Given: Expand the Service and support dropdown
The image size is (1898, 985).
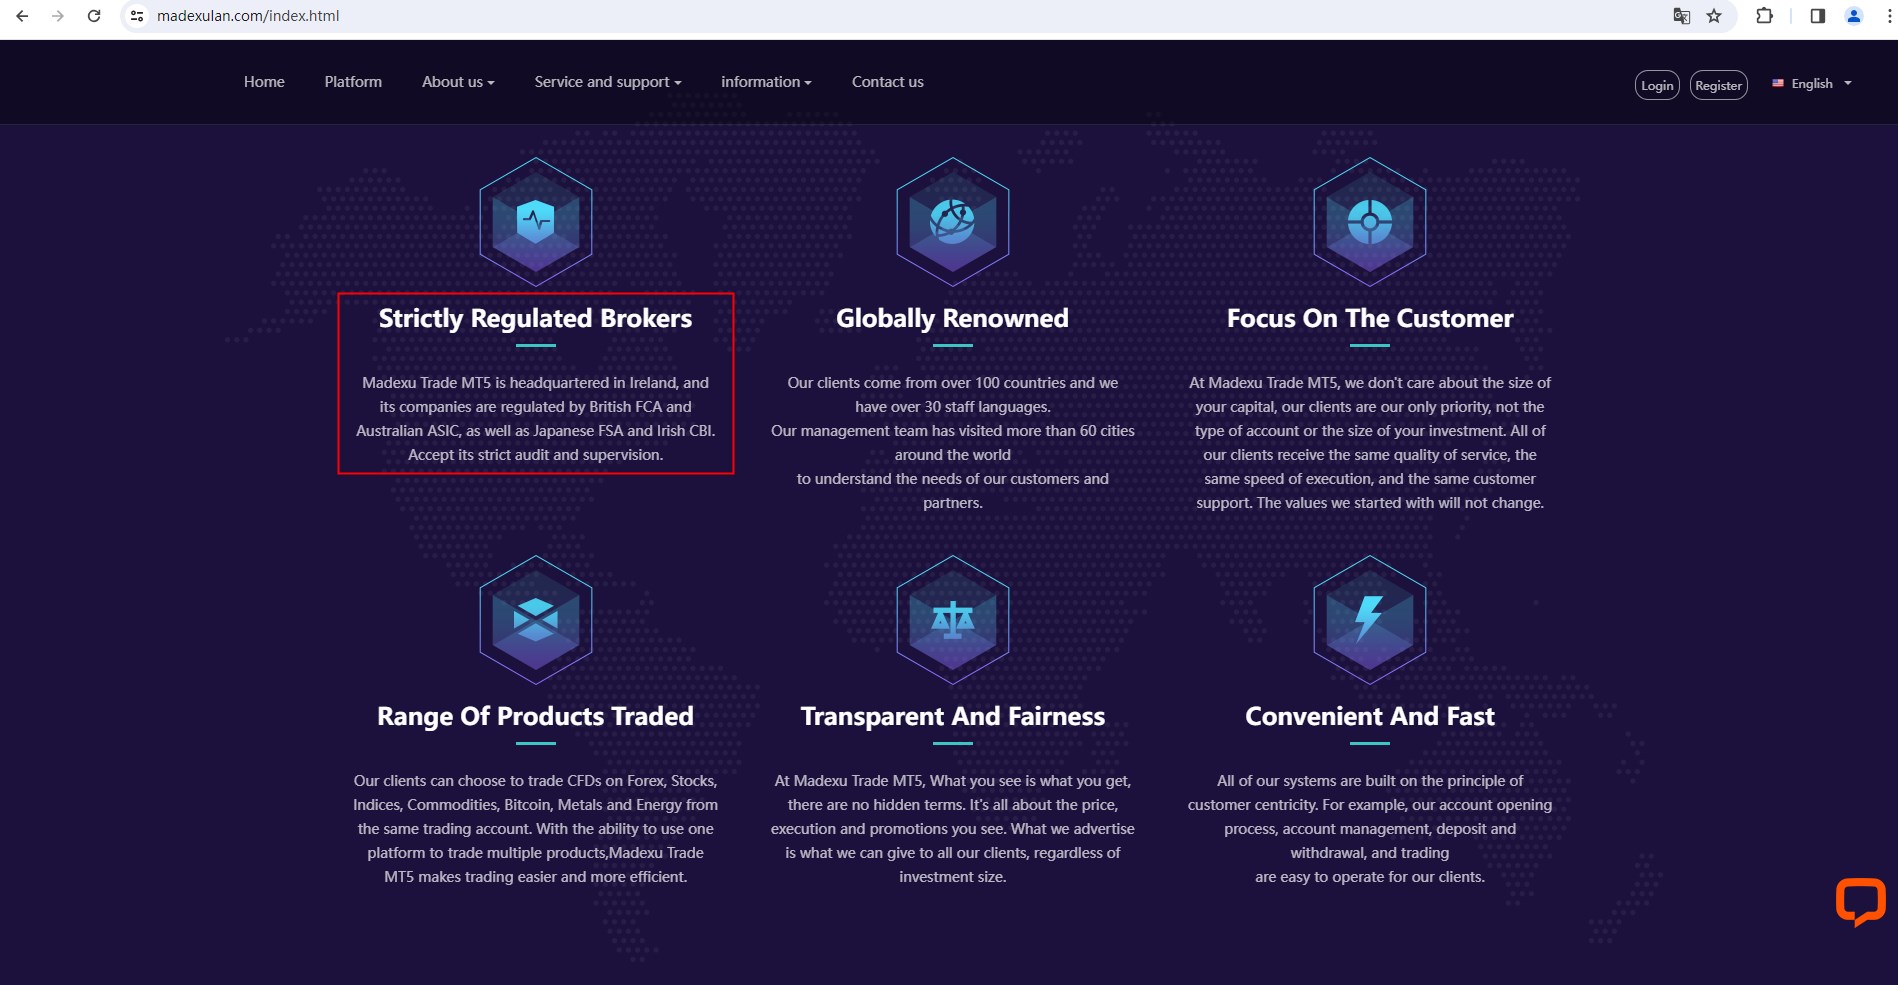Looking at the screenshot, I should pyautogui.click(x=607, y=82).
